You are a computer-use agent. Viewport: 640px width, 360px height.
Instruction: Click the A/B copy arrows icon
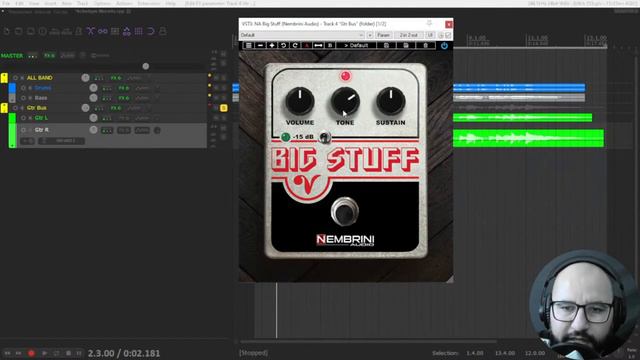coord(318,45)
